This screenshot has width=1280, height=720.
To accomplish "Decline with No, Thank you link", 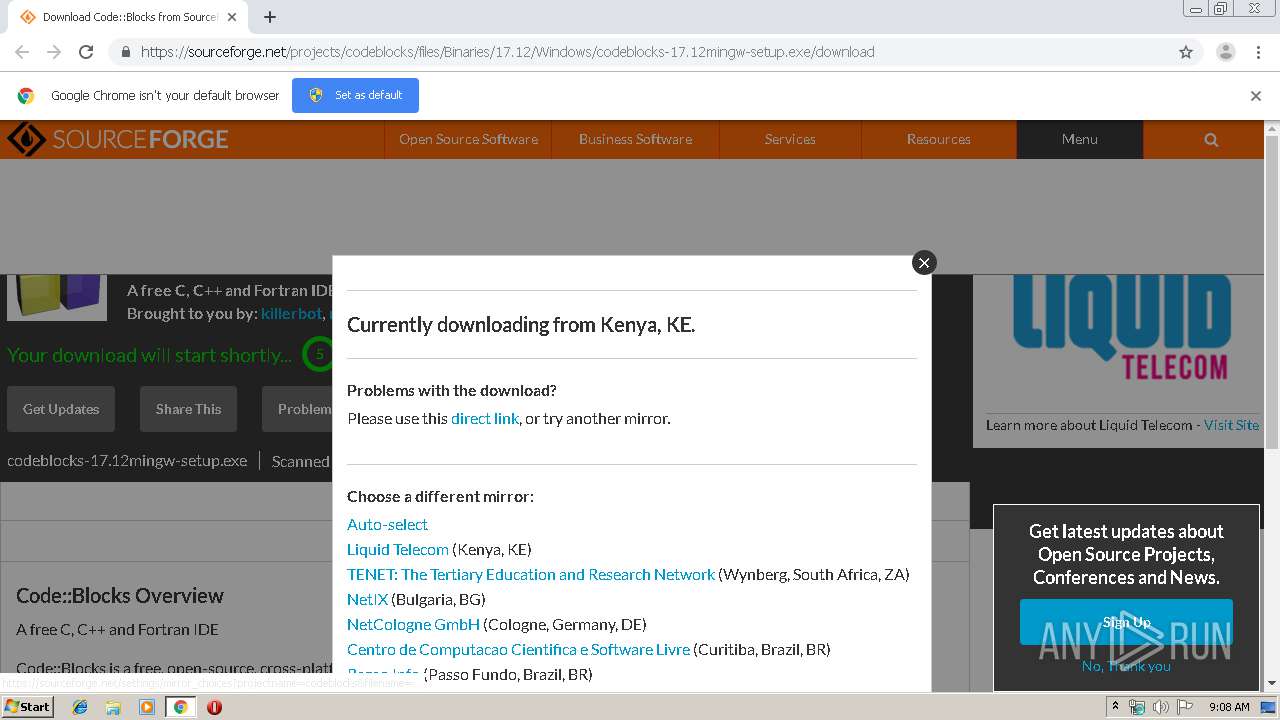I will pyautogui.click(x=1126, y=666).
